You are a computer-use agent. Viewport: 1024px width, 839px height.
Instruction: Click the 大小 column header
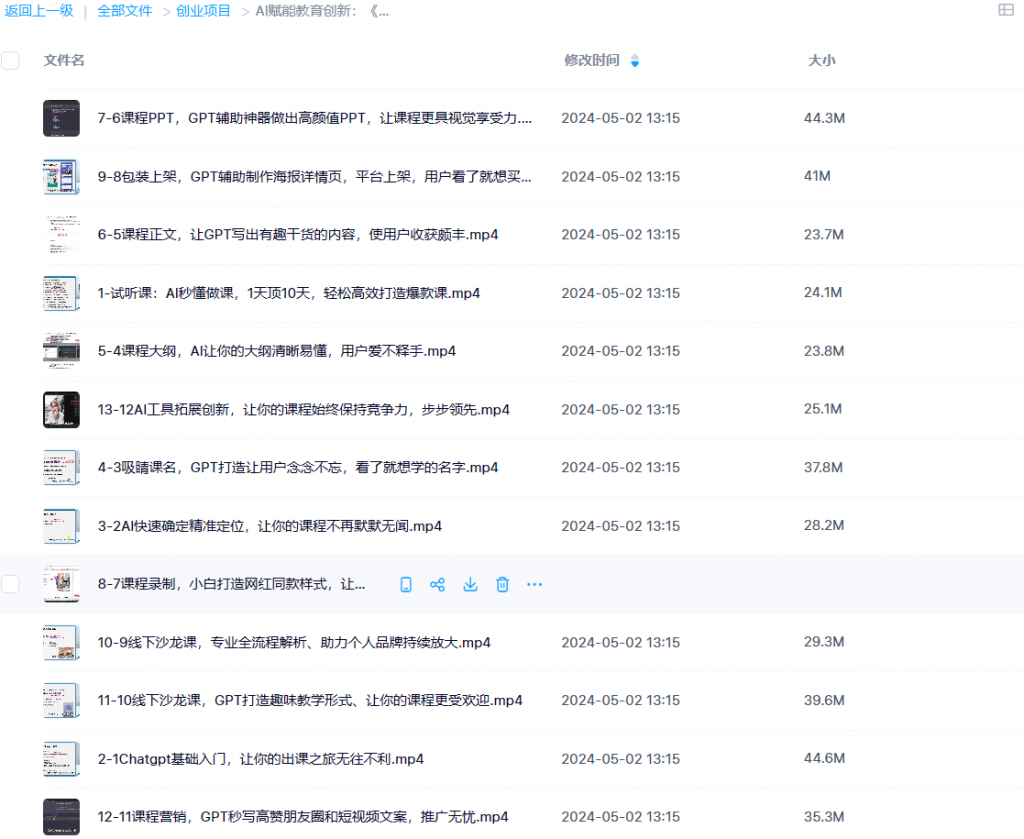pyautogui.click(x=822, y=60)
